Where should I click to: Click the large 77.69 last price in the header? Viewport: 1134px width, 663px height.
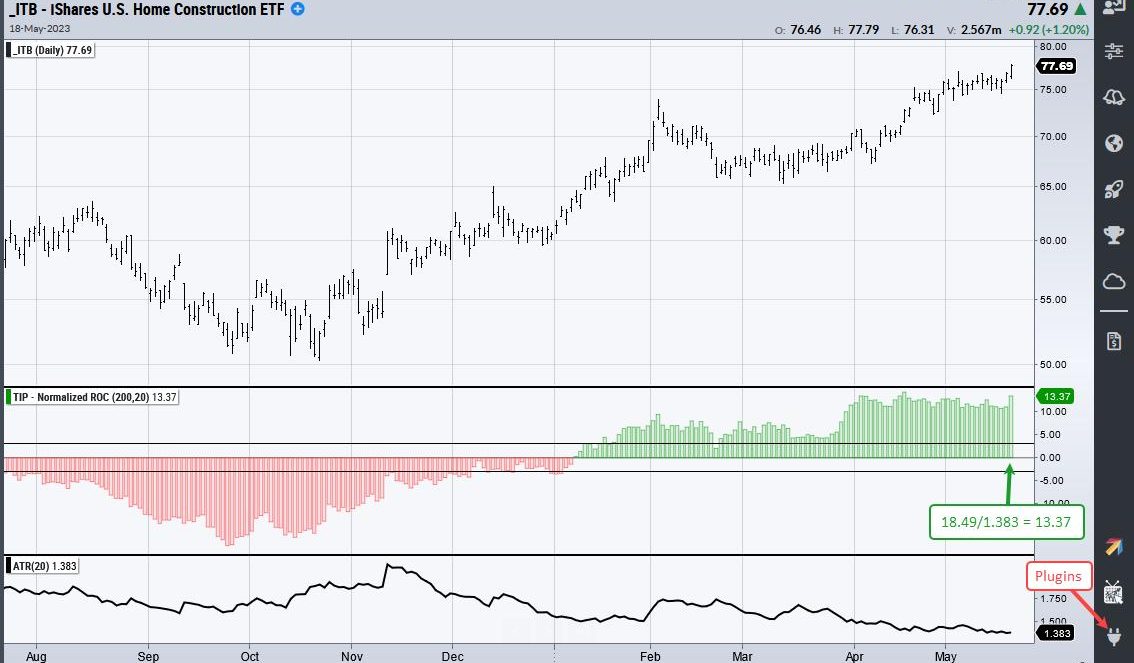[1047, 9]
